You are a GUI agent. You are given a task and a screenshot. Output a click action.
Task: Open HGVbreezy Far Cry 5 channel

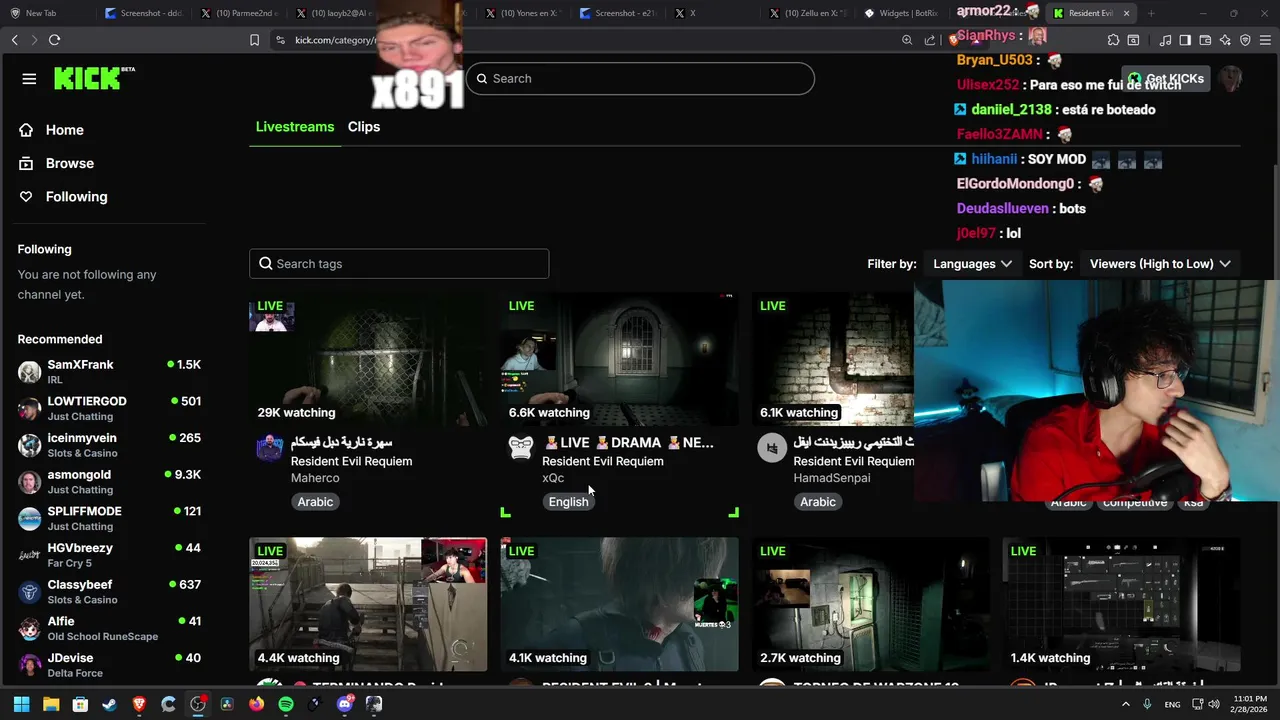[x=109, y=555]
